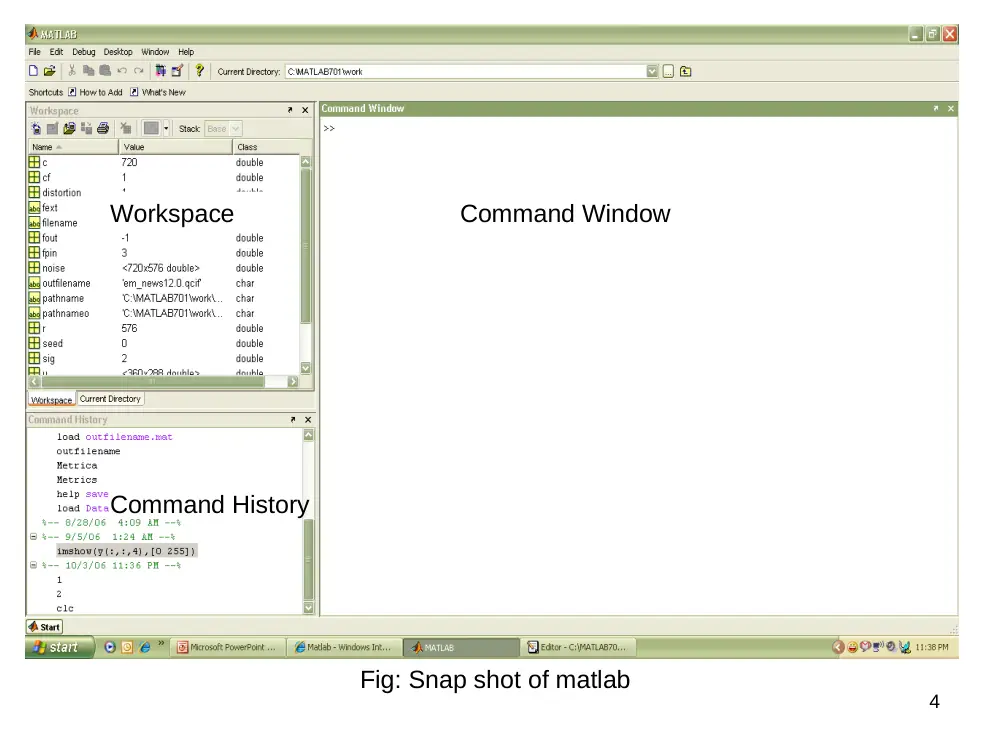
Task: Open the Help menu
Action: tap(186, 52)
